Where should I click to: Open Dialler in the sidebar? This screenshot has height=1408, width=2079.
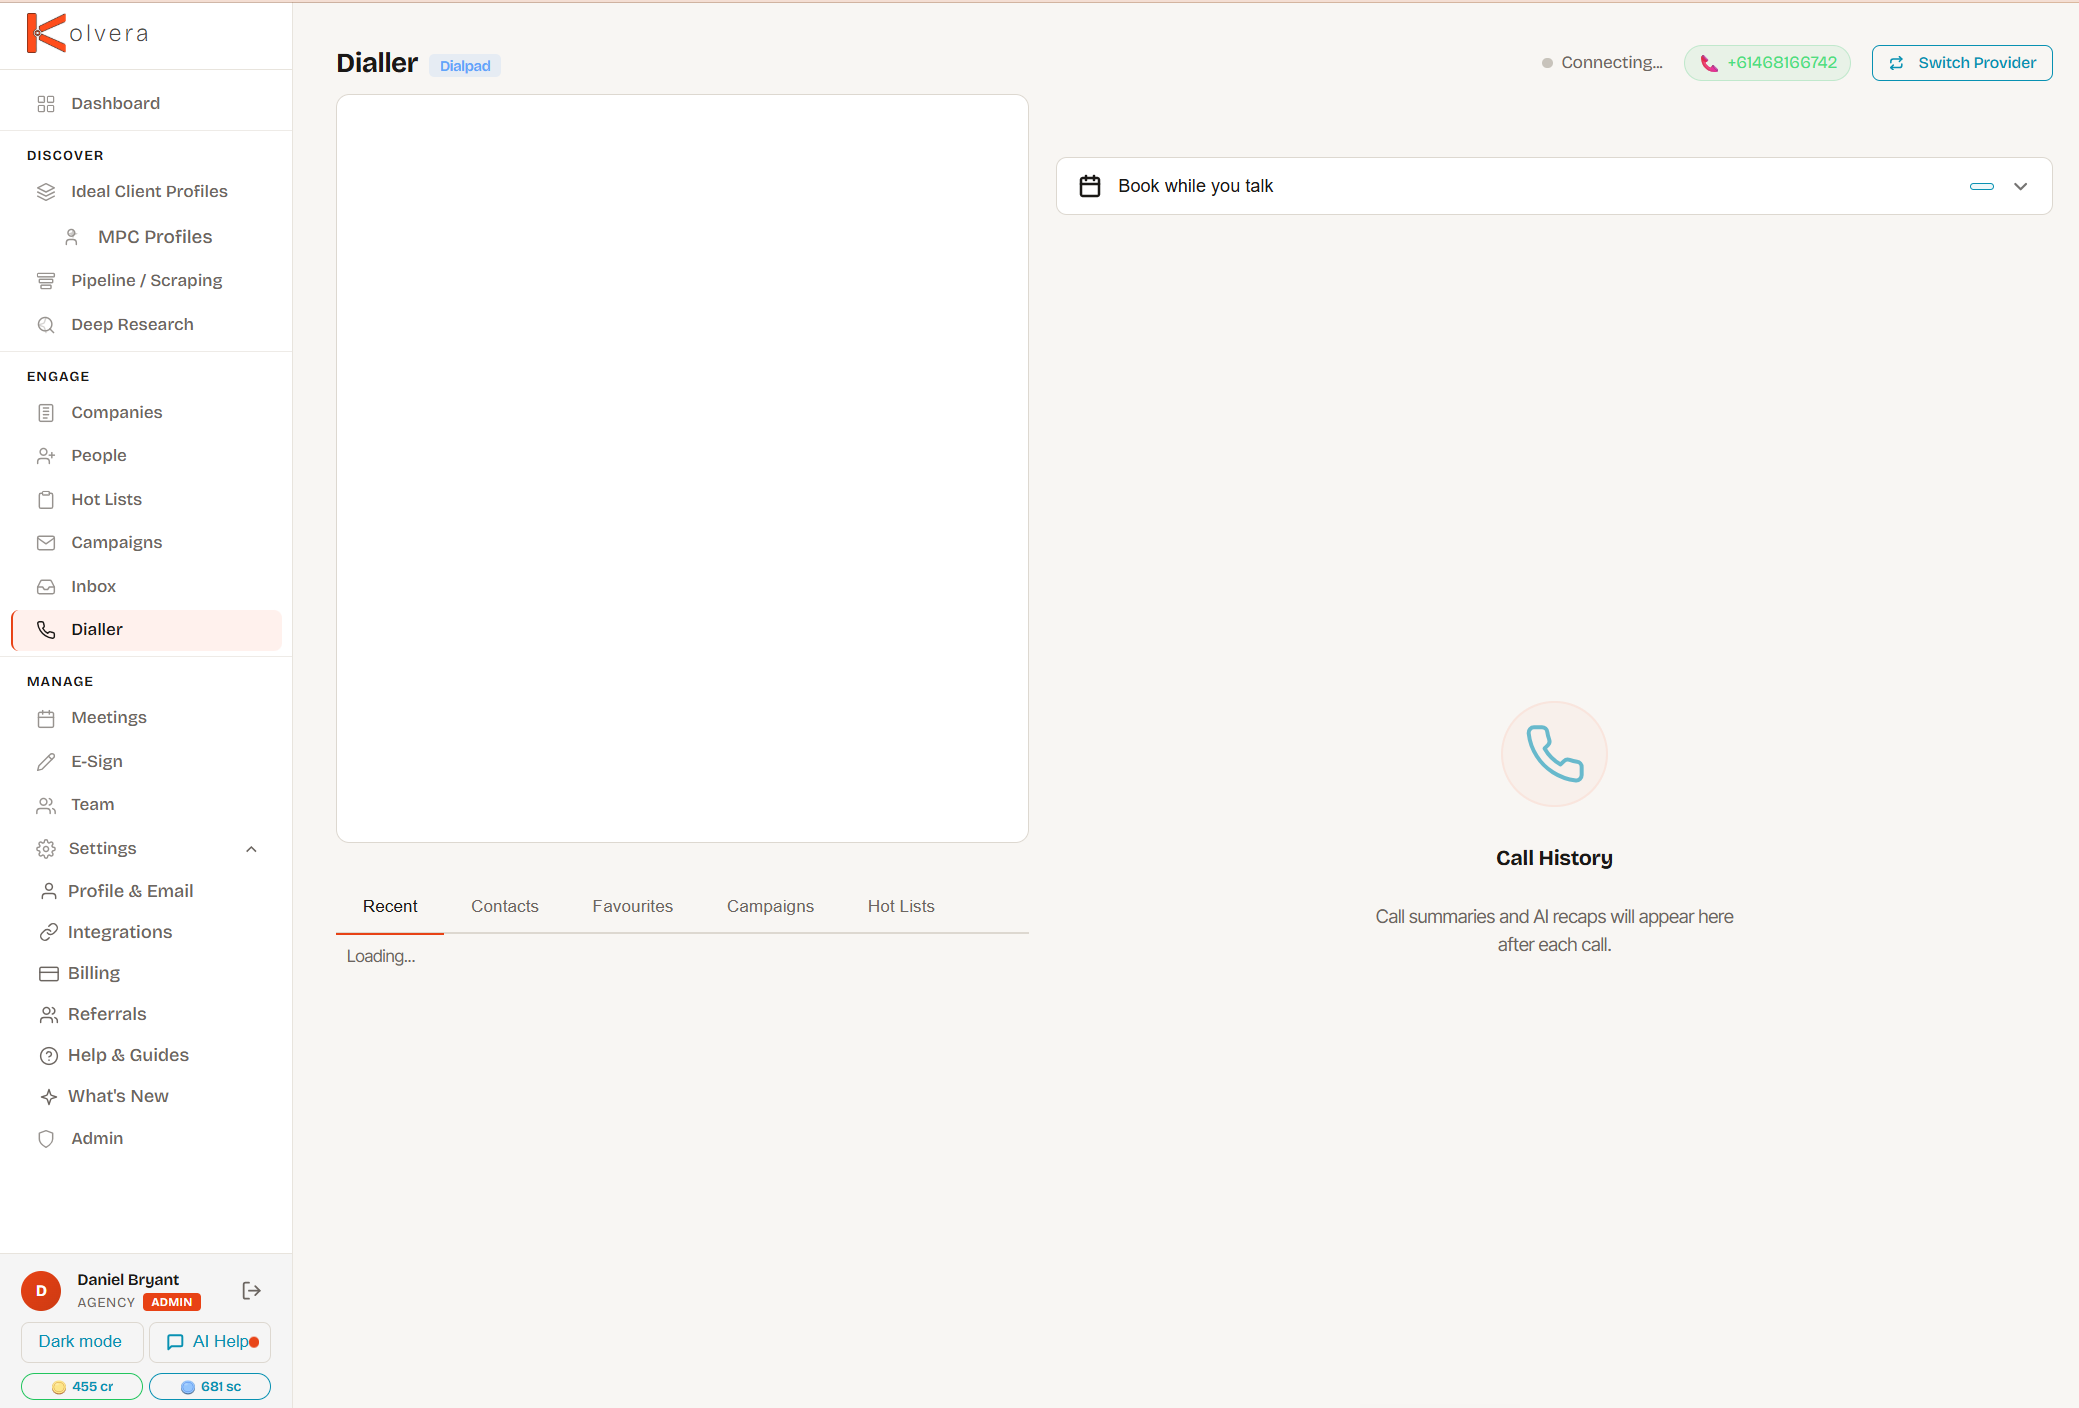click(x=147, y=630)
